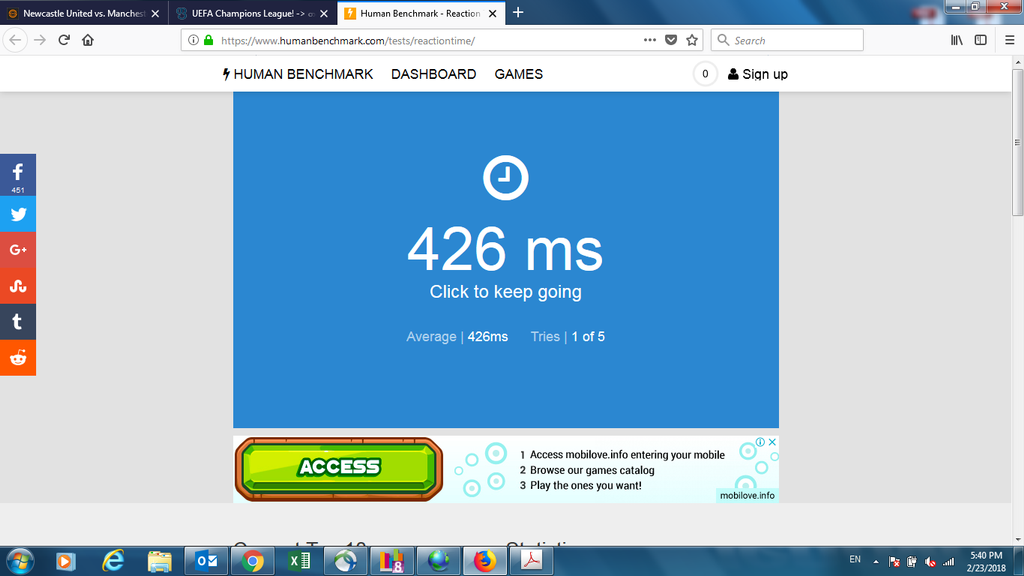Click the 0 notifications counter

coord(705,74)
